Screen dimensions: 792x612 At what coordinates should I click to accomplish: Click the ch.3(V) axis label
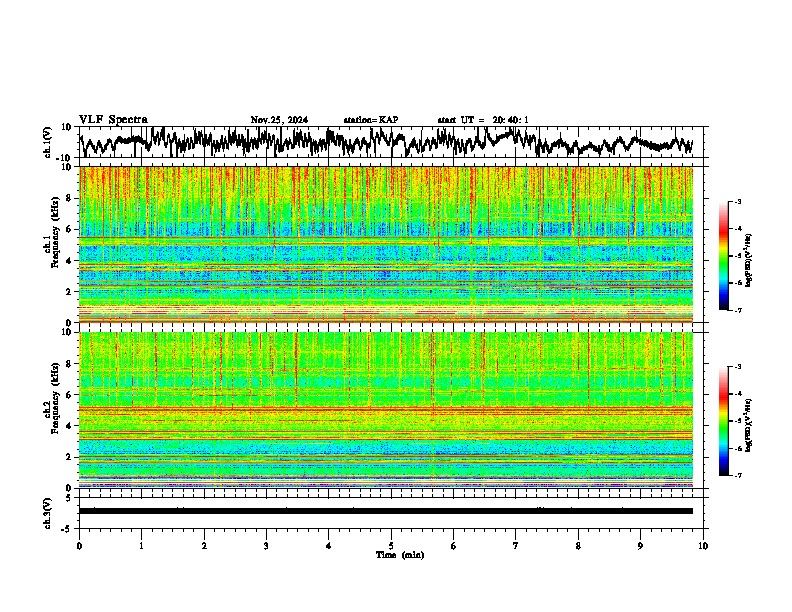48,514
